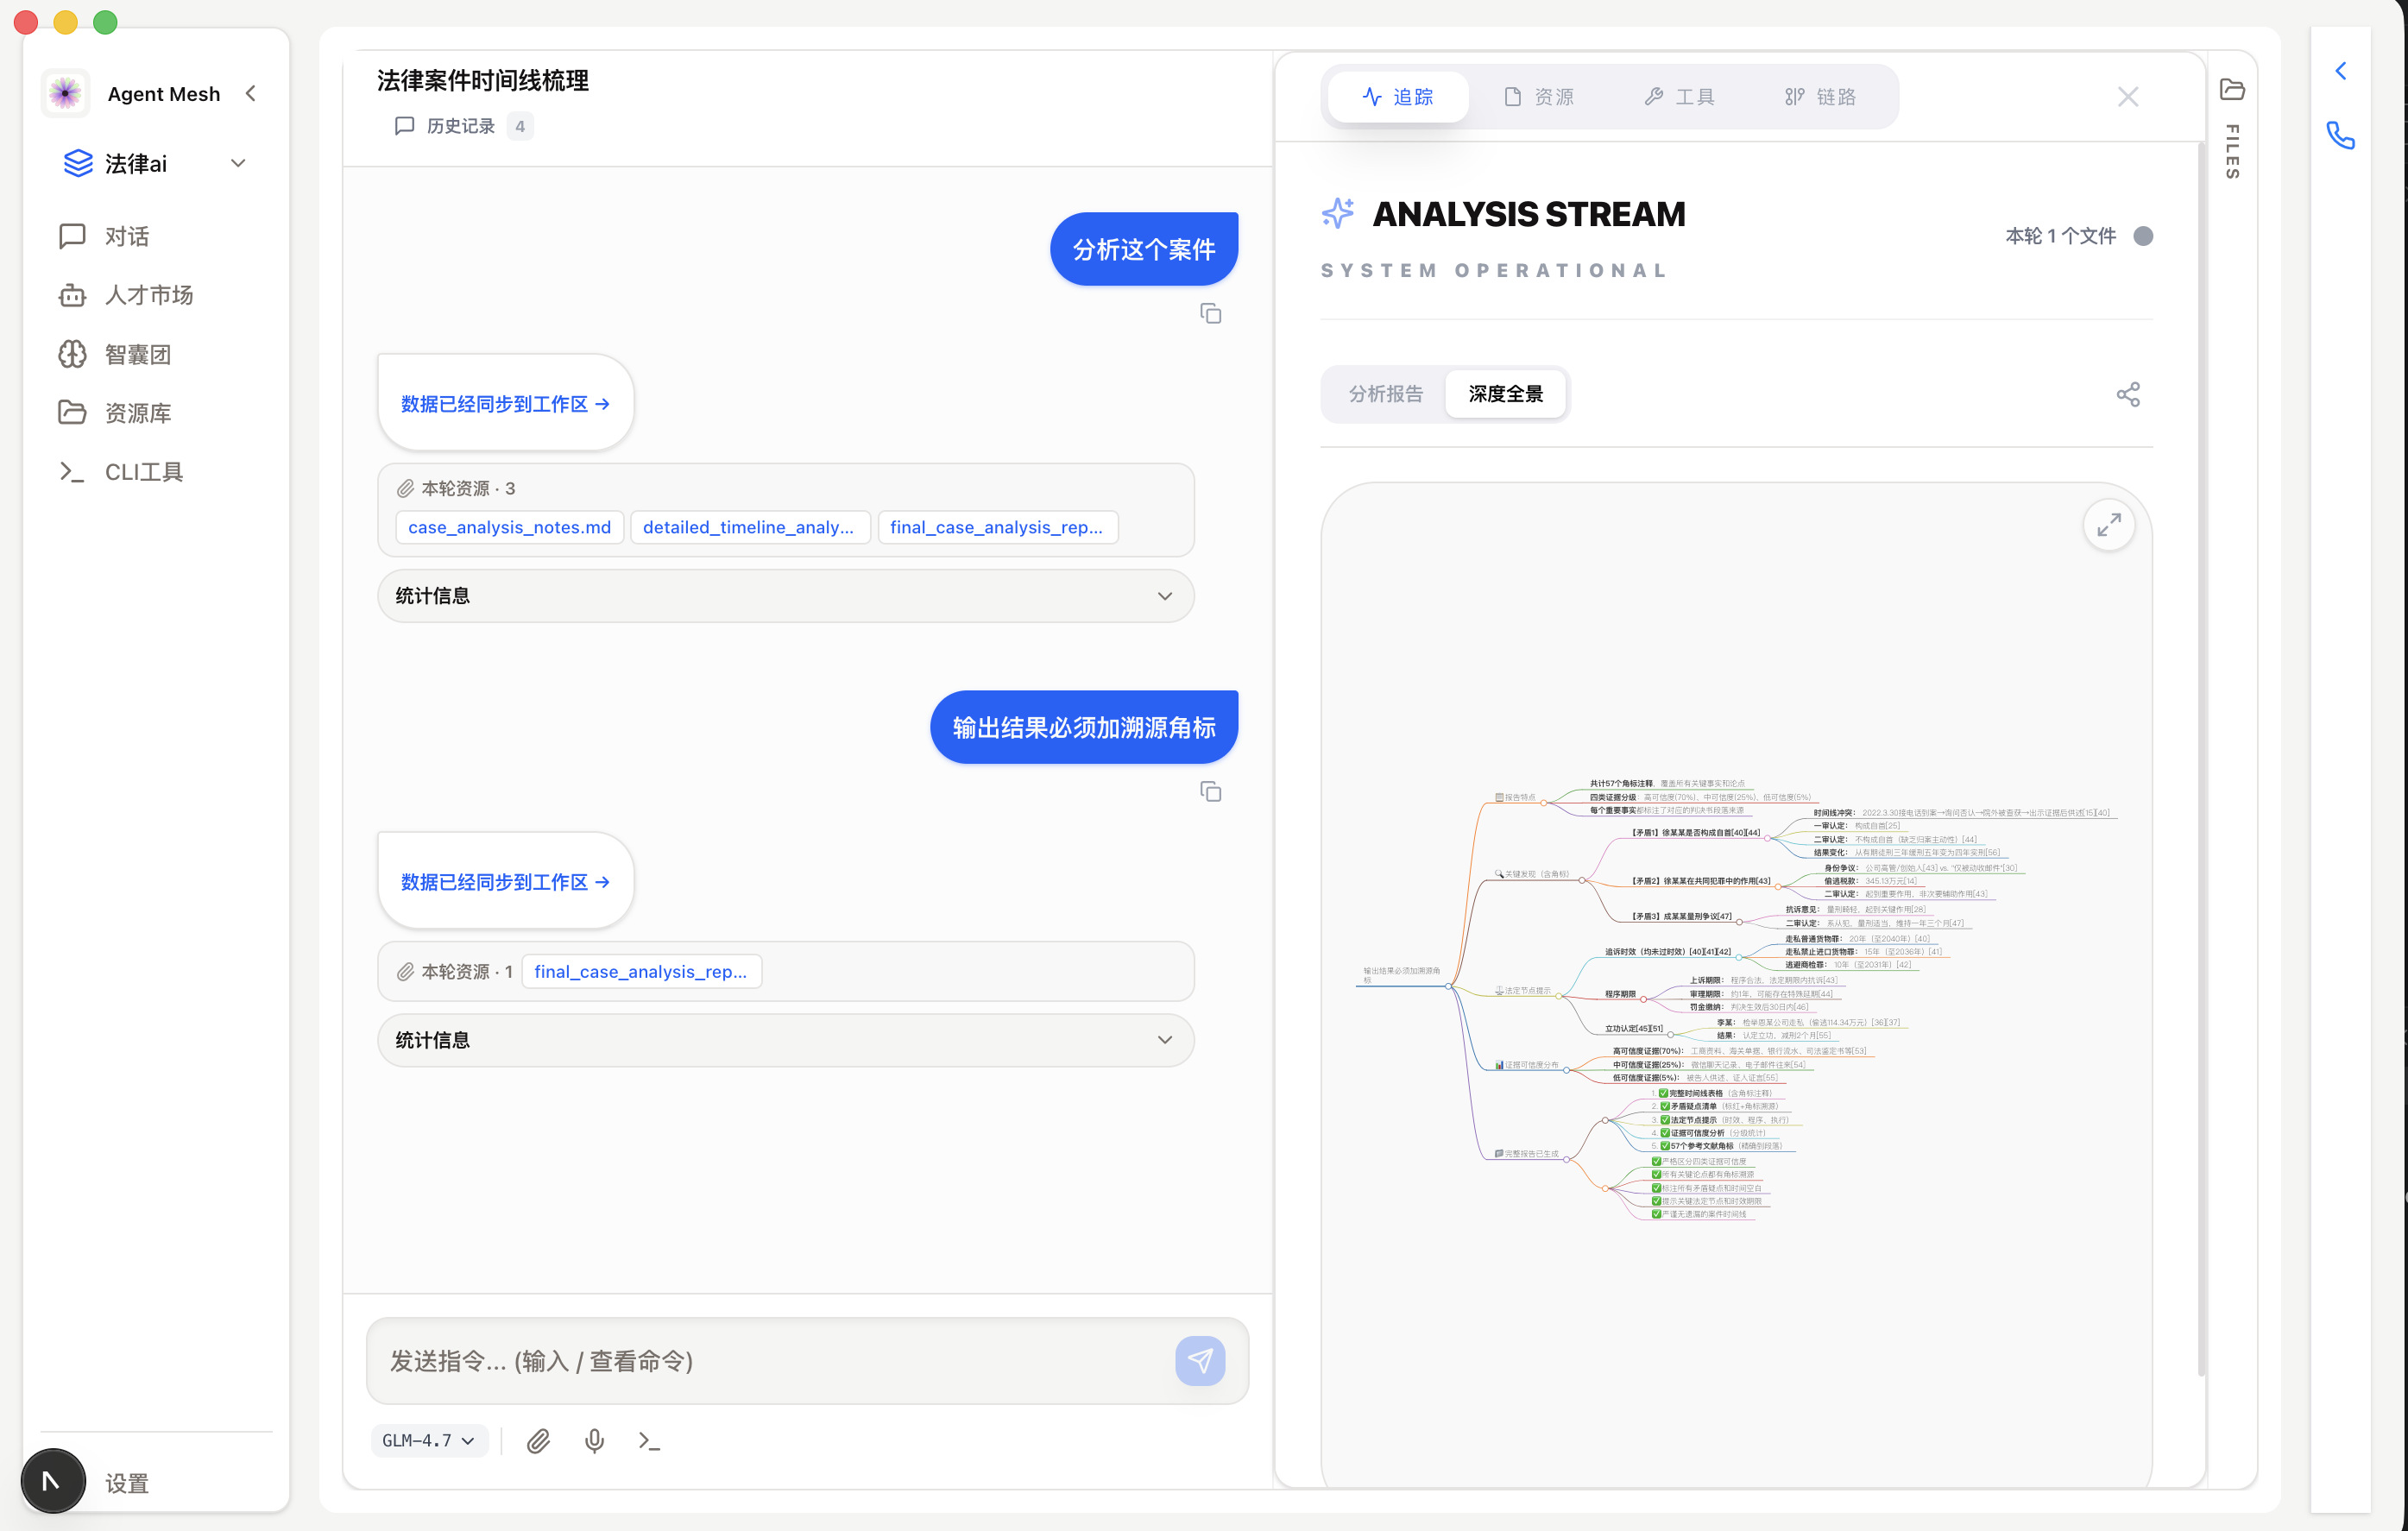Viewport: 2408px width, 1531px height.
Task: Close the analysis panel with X
Action: [x=2128, y=97]
